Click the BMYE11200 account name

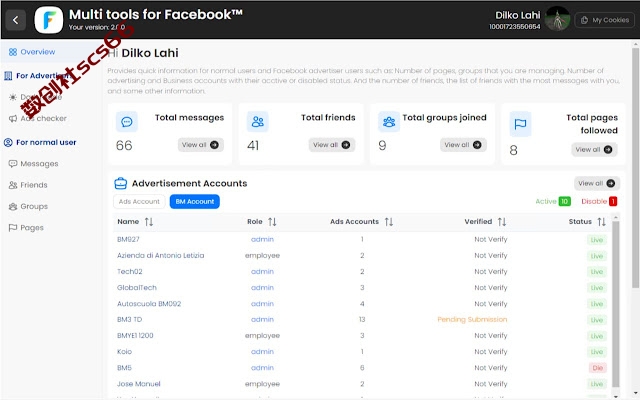135,336
